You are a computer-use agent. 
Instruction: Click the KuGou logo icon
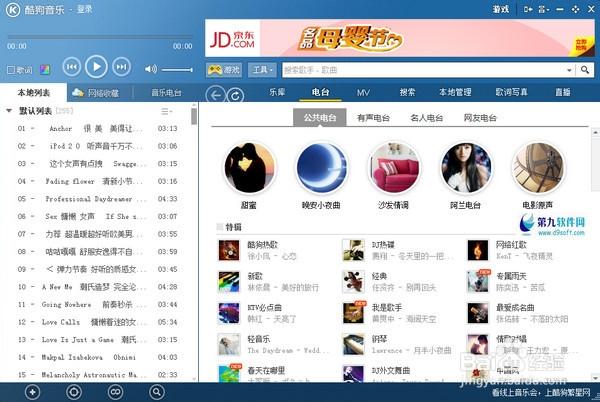13,10
